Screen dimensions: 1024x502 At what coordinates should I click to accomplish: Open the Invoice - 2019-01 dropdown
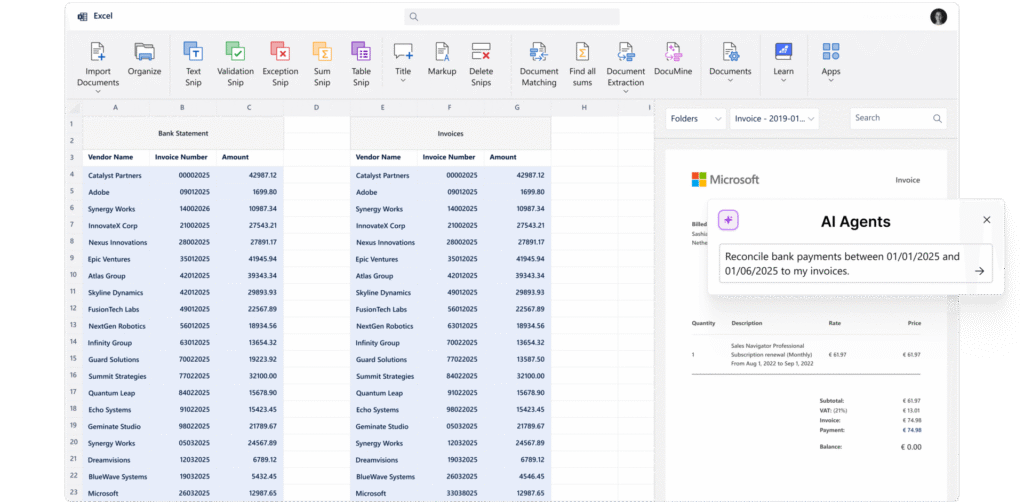click(775, 119)
